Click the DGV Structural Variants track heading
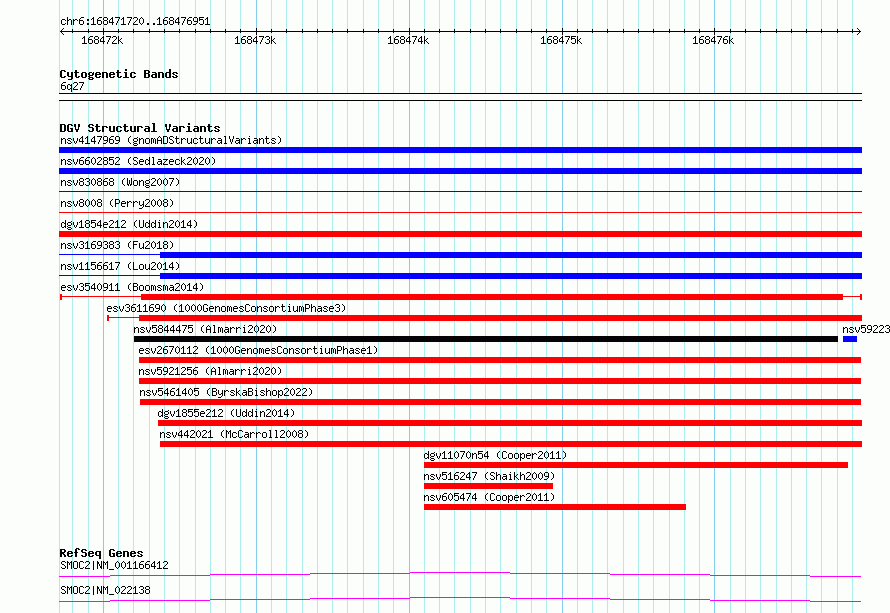The width and height of the screenshot is (890, 613). (140, 128)
